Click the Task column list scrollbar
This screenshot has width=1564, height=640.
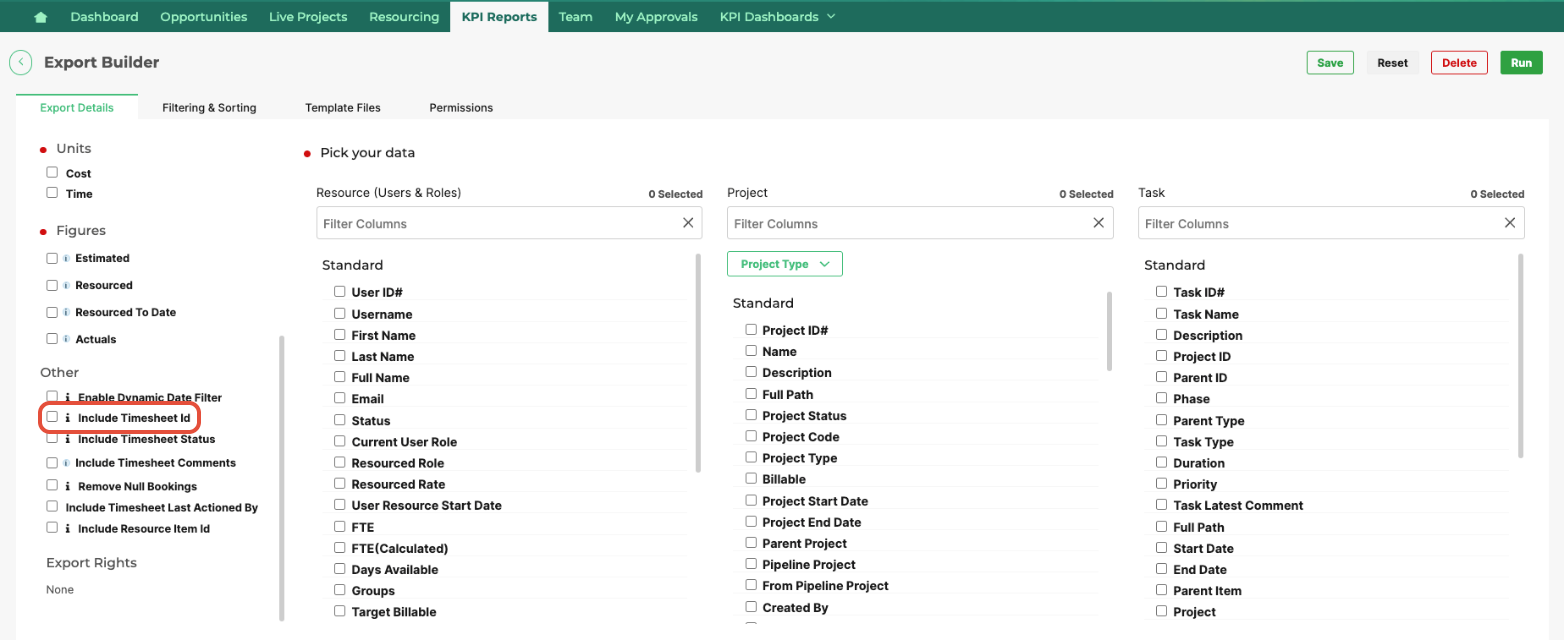point(1521,356)
